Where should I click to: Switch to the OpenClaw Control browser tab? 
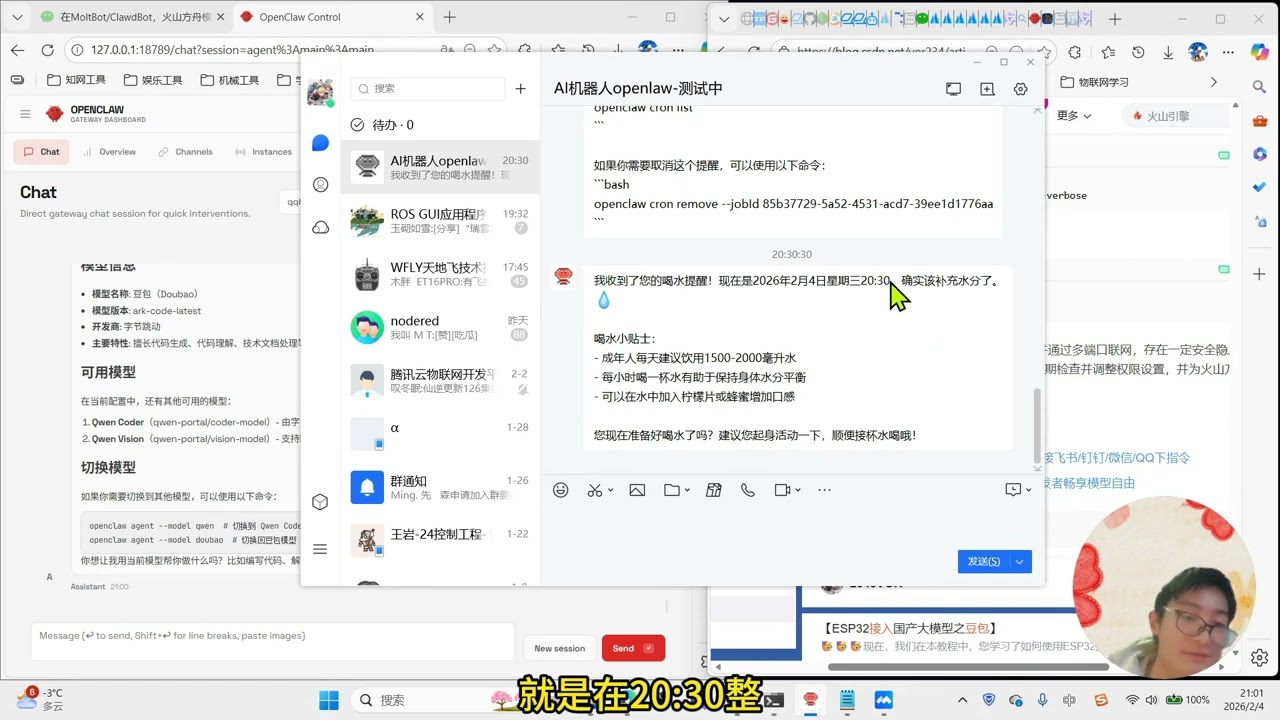click(x=332, y=17)
